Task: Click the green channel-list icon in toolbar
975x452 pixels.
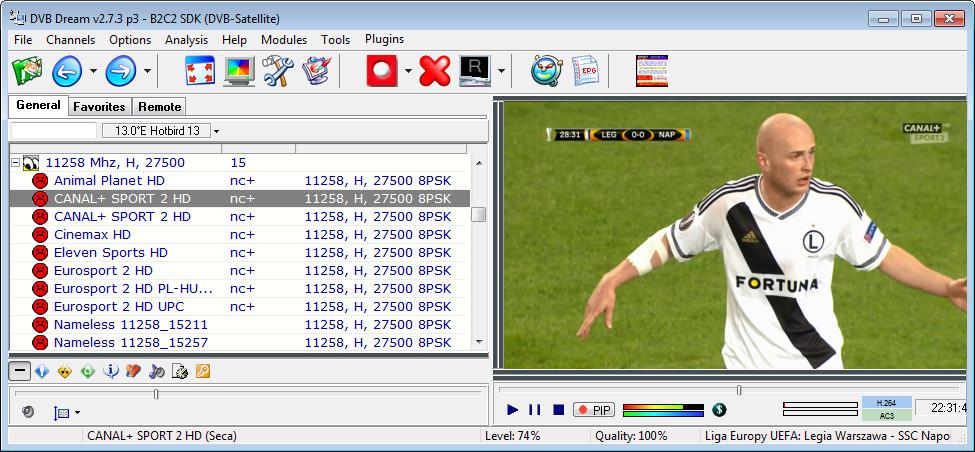Action: [x=27, y=71]
